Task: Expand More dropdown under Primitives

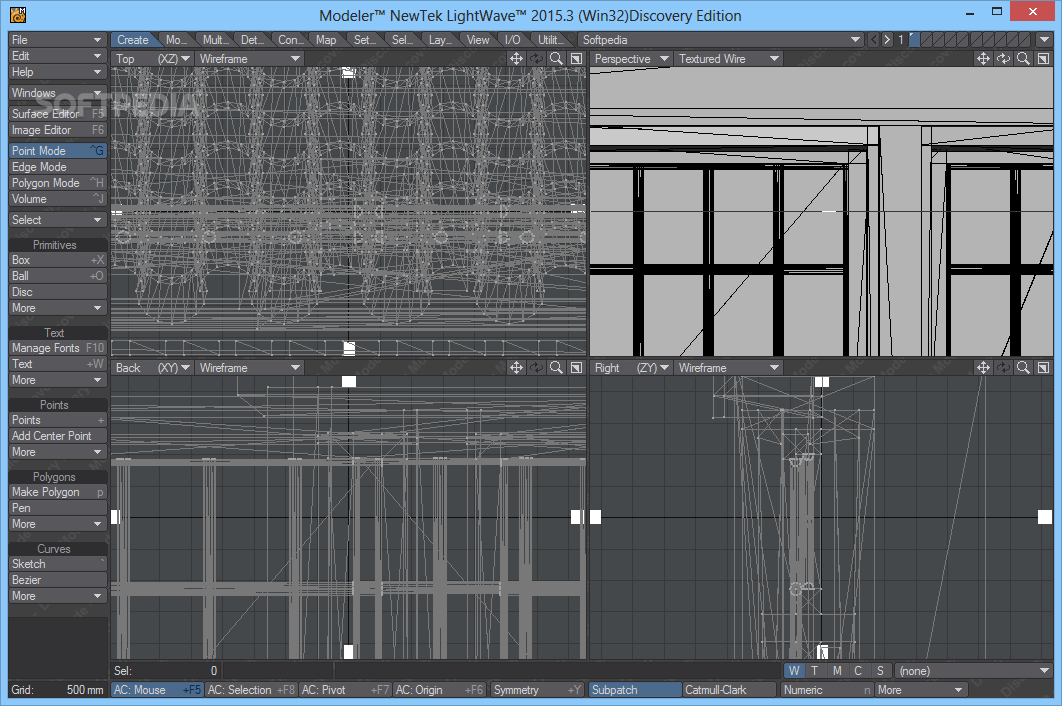Action: click(58, 308)
